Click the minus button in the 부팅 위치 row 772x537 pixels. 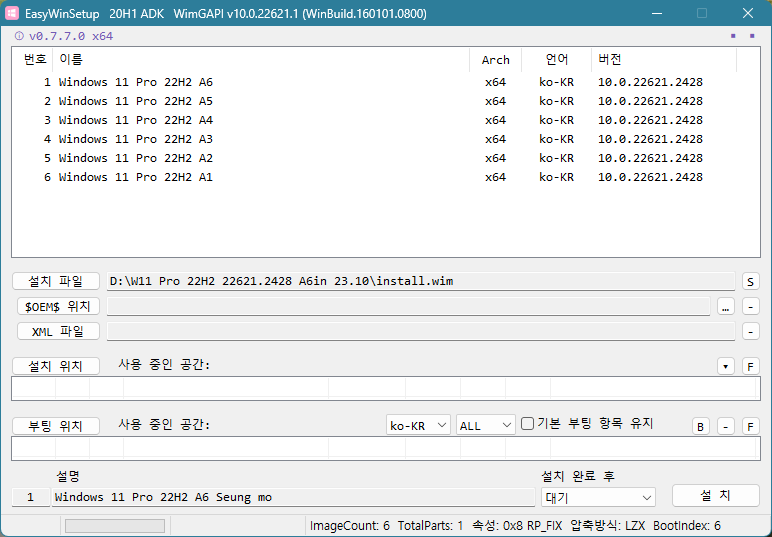click(726, 426)
